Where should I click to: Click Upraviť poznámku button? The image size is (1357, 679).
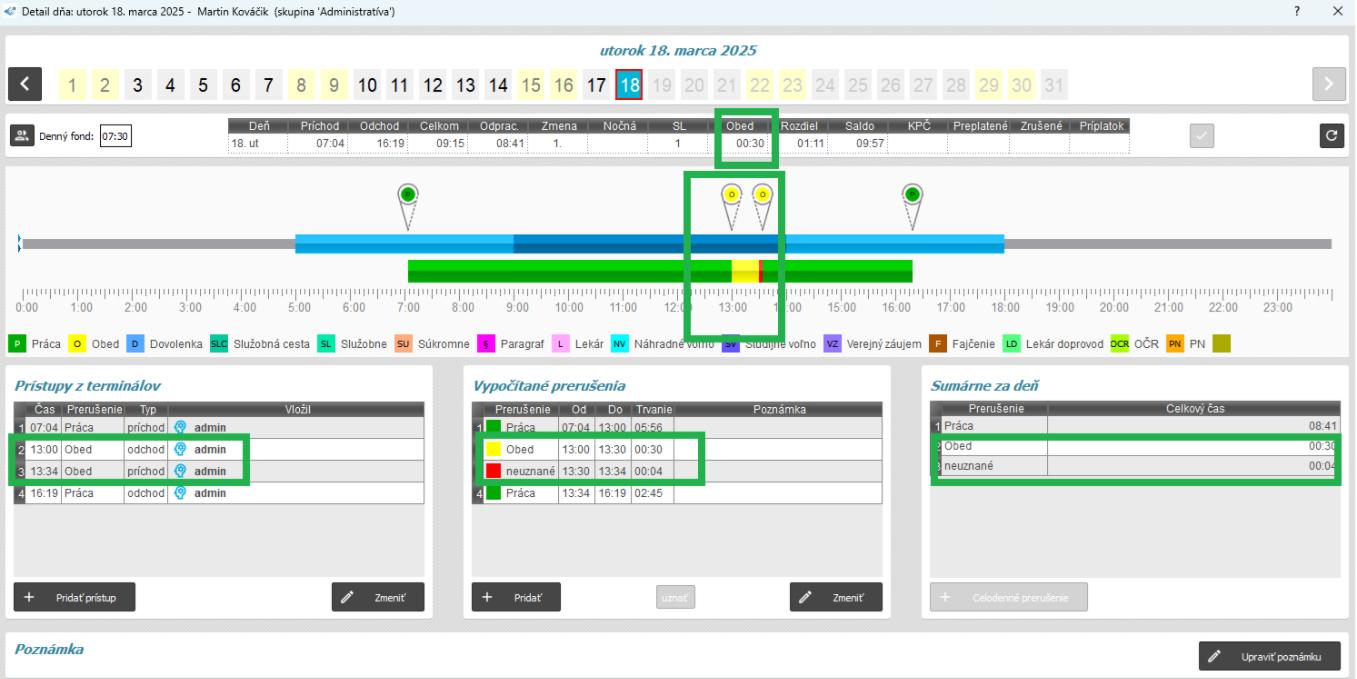[x=1269, y=657]
